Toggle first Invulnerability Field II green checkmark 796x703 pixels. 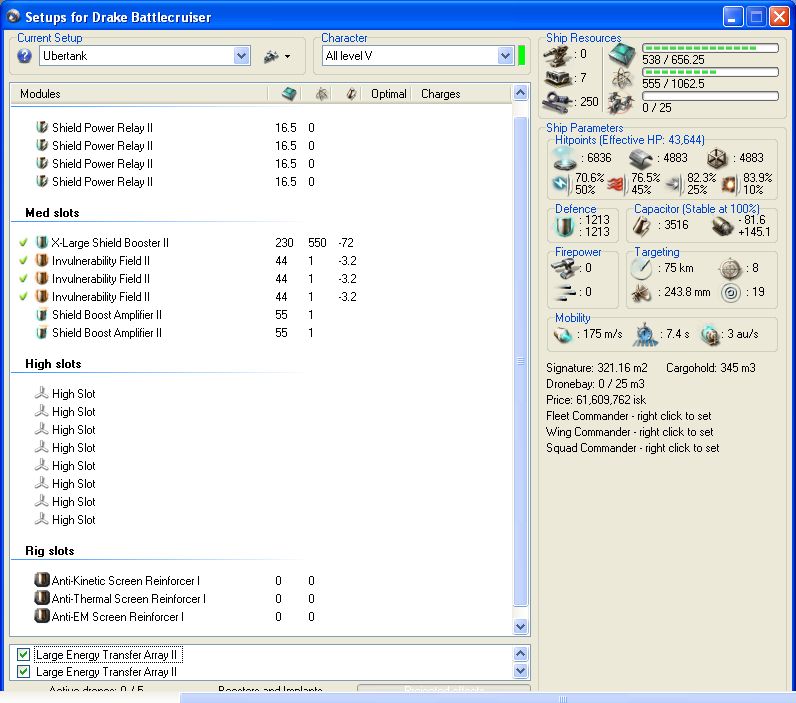pyautogui.click(x=23, y=261)
